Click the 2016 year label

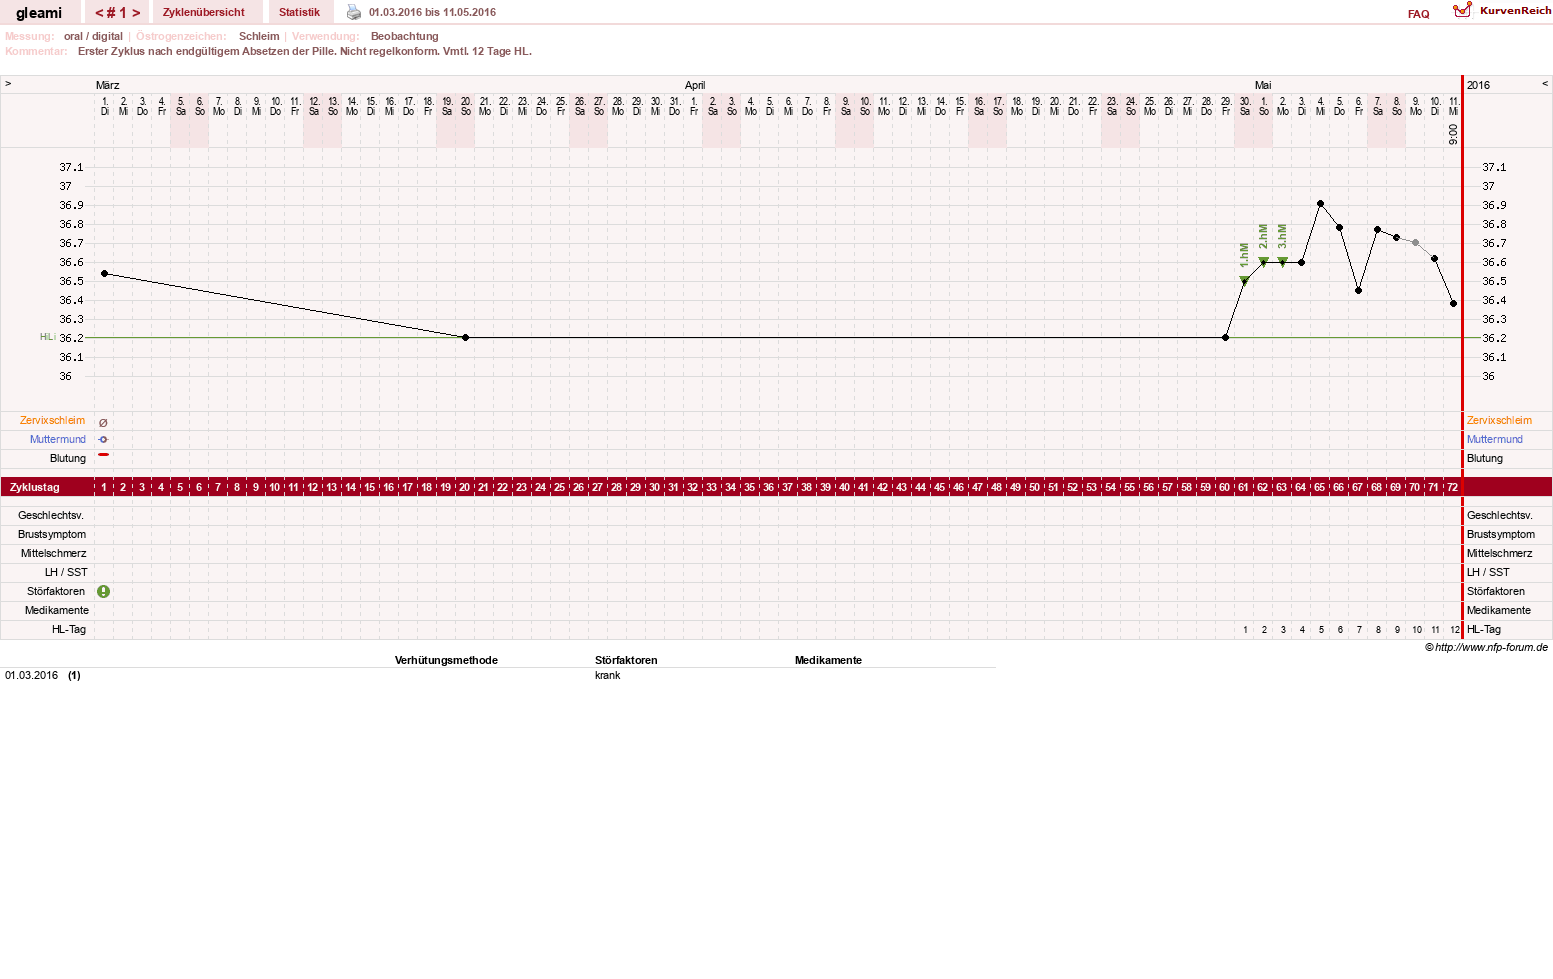tap(1478, 85)
